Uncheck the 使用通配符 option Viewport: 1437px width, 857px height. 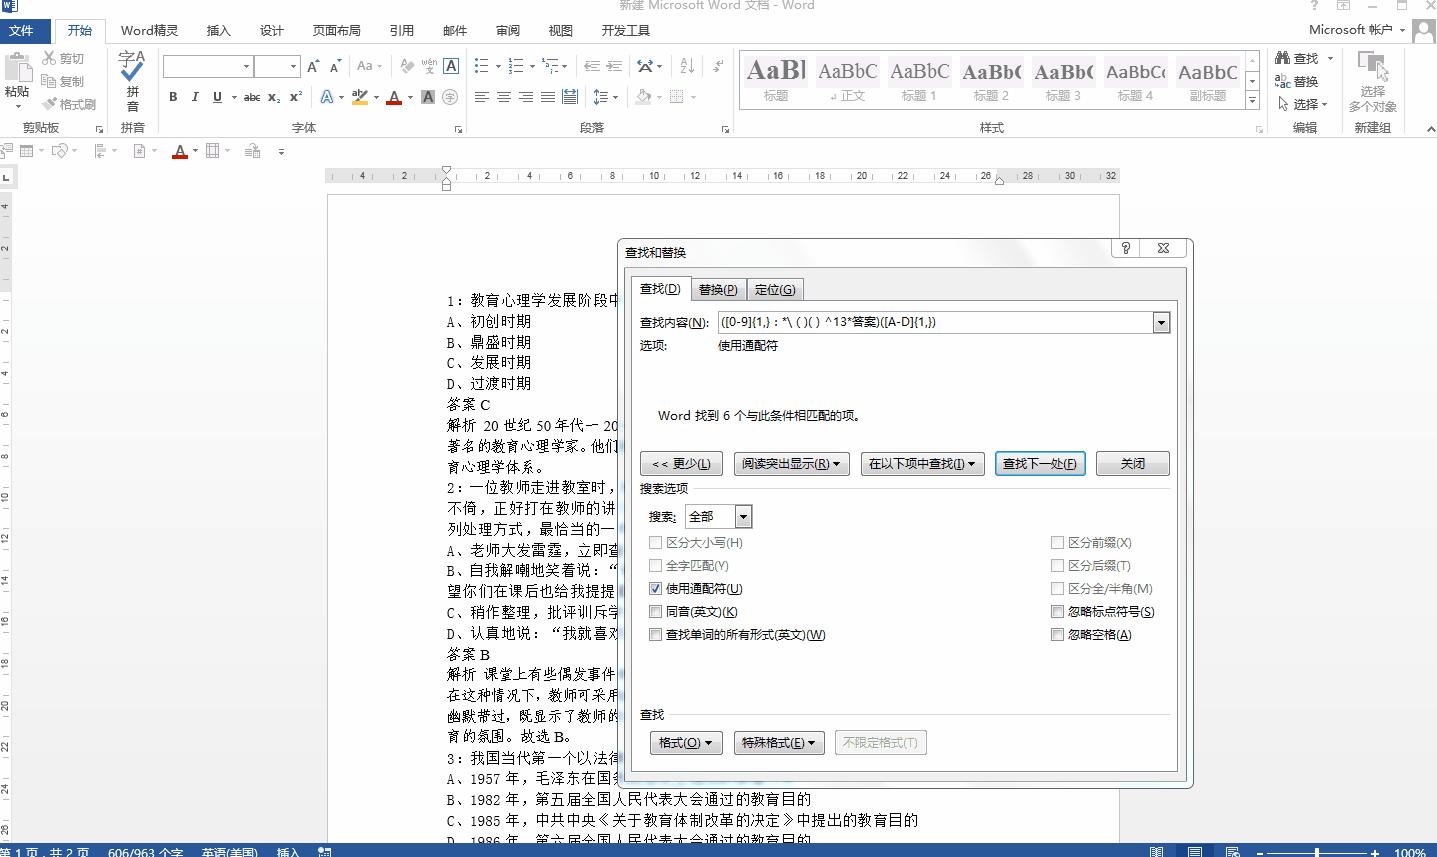pos(656,588)
